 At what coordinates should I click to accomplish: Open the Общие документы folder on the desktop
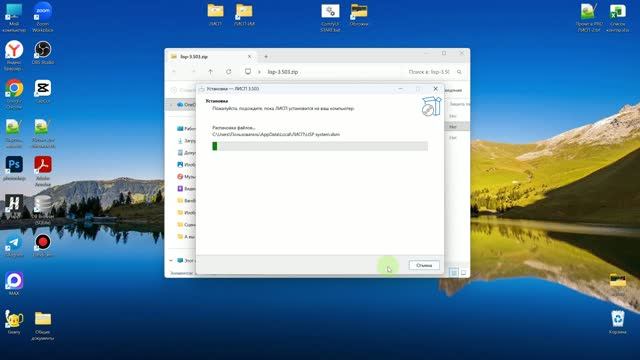click(x=43, y=325)
